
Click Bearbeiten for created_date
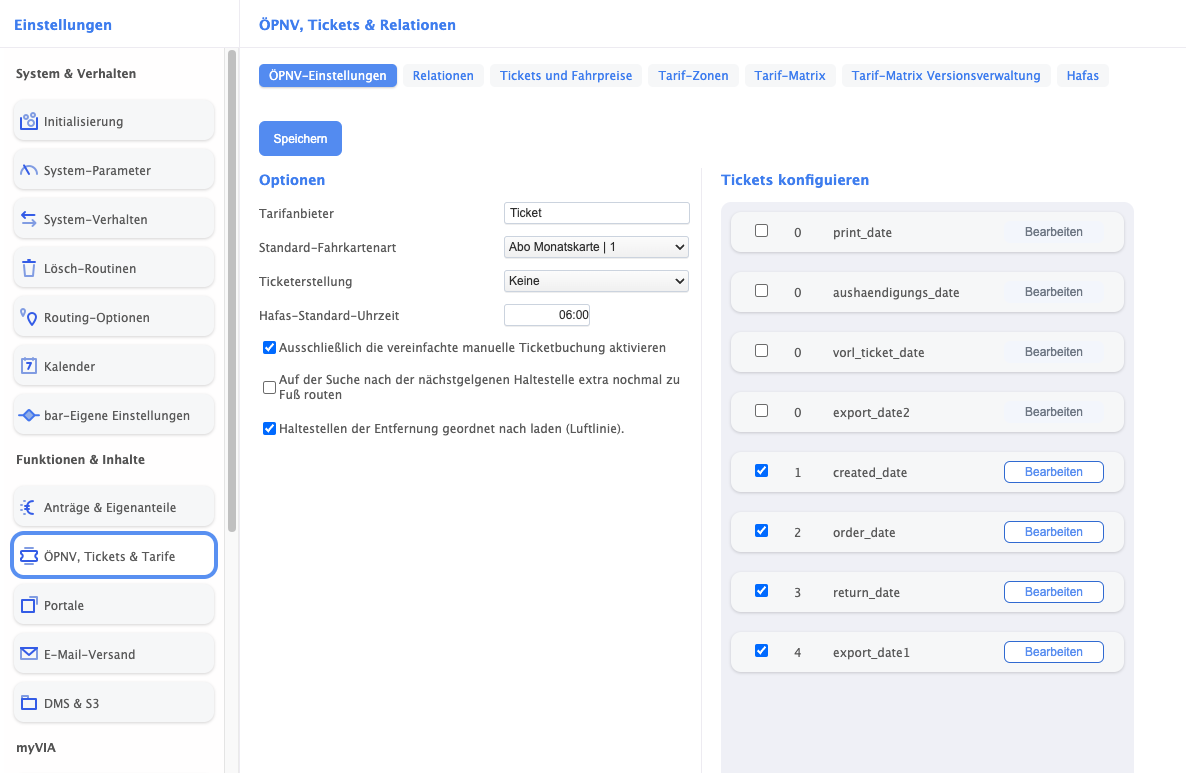[1053, 472]
